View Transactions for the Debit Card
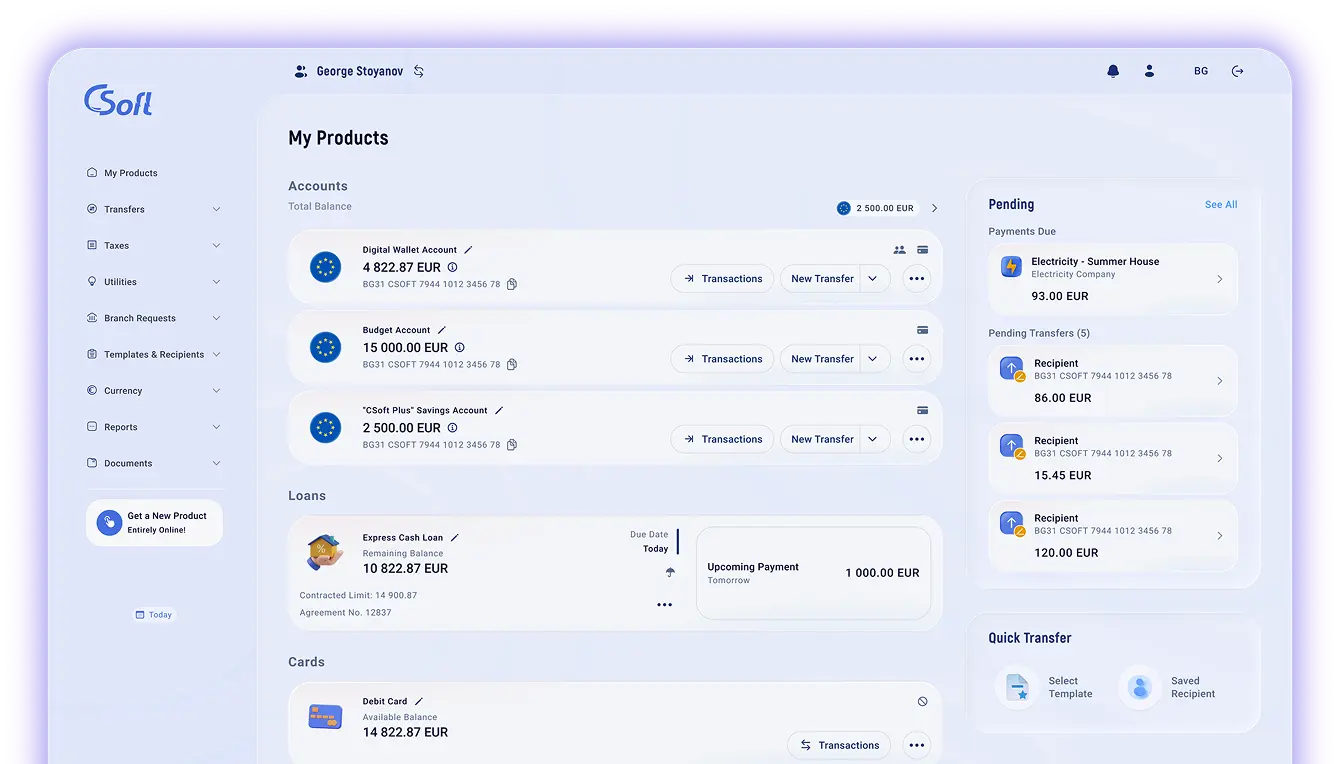1340x764 pixels. (x=839, y=745)
